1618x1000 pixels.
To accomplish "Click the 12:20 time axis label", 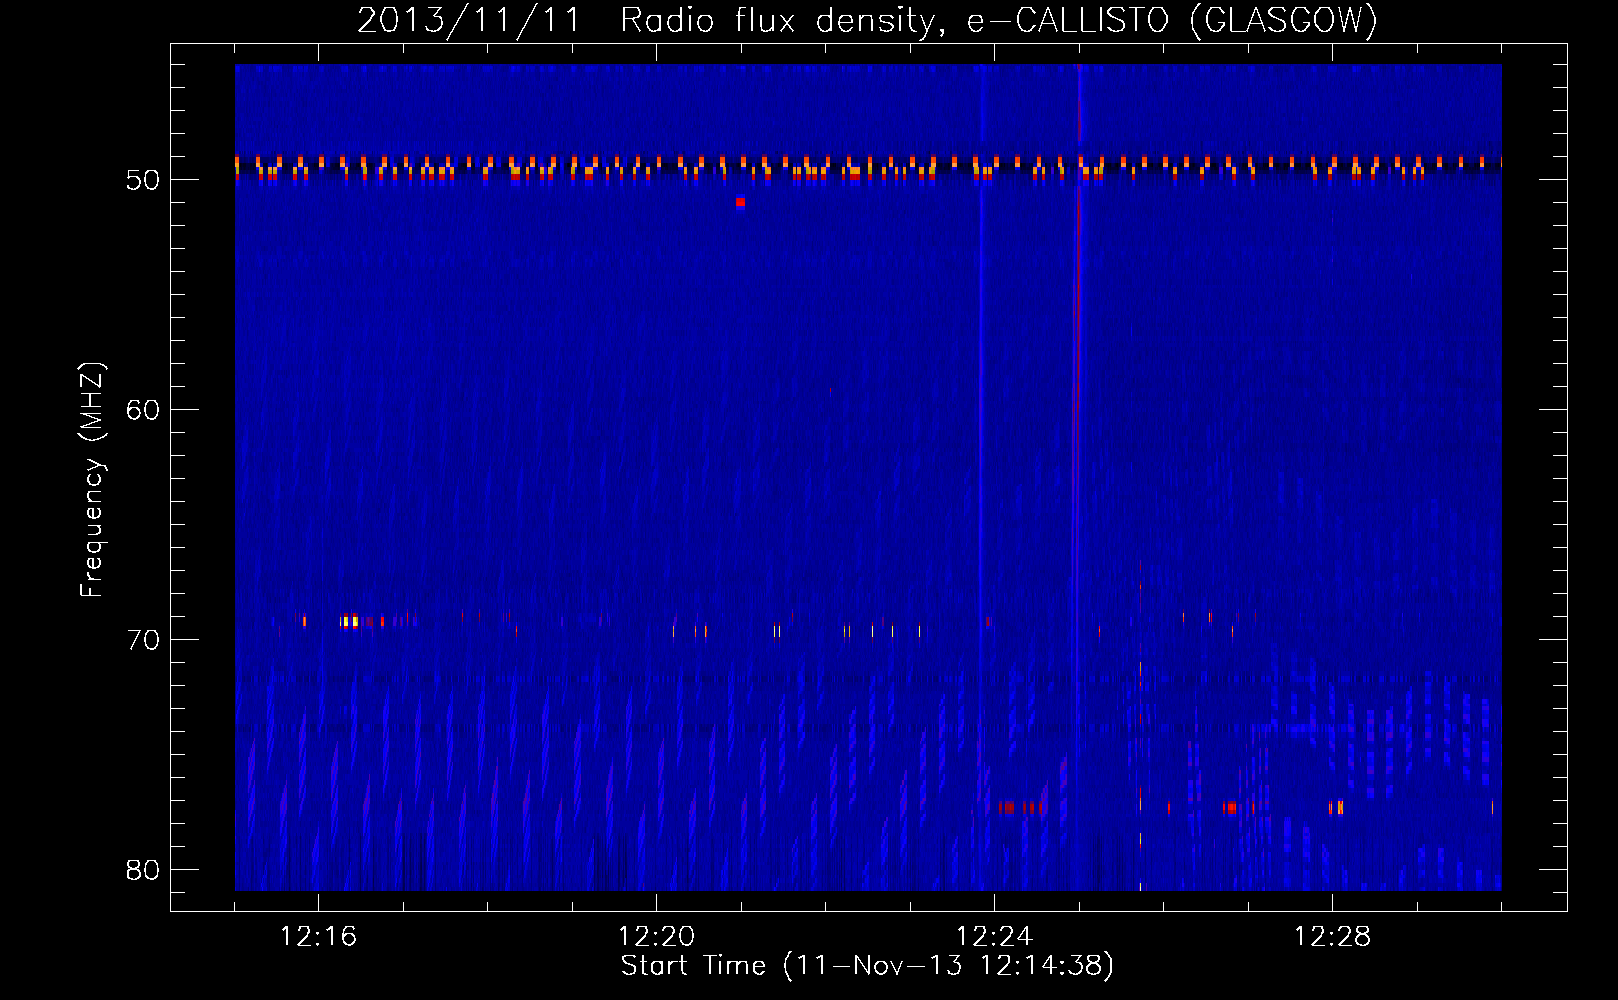I will click(x=656, y=936).
